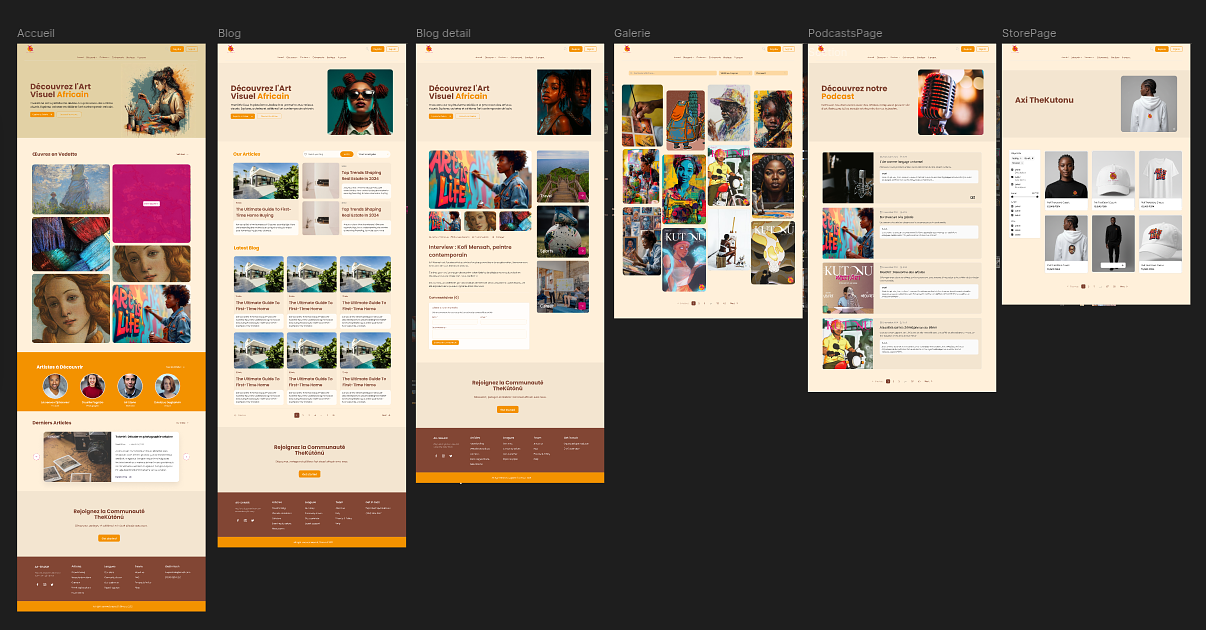Click the logo icon in Blog header
This screenshot has height=630, width=1206.
click(231, 49)
